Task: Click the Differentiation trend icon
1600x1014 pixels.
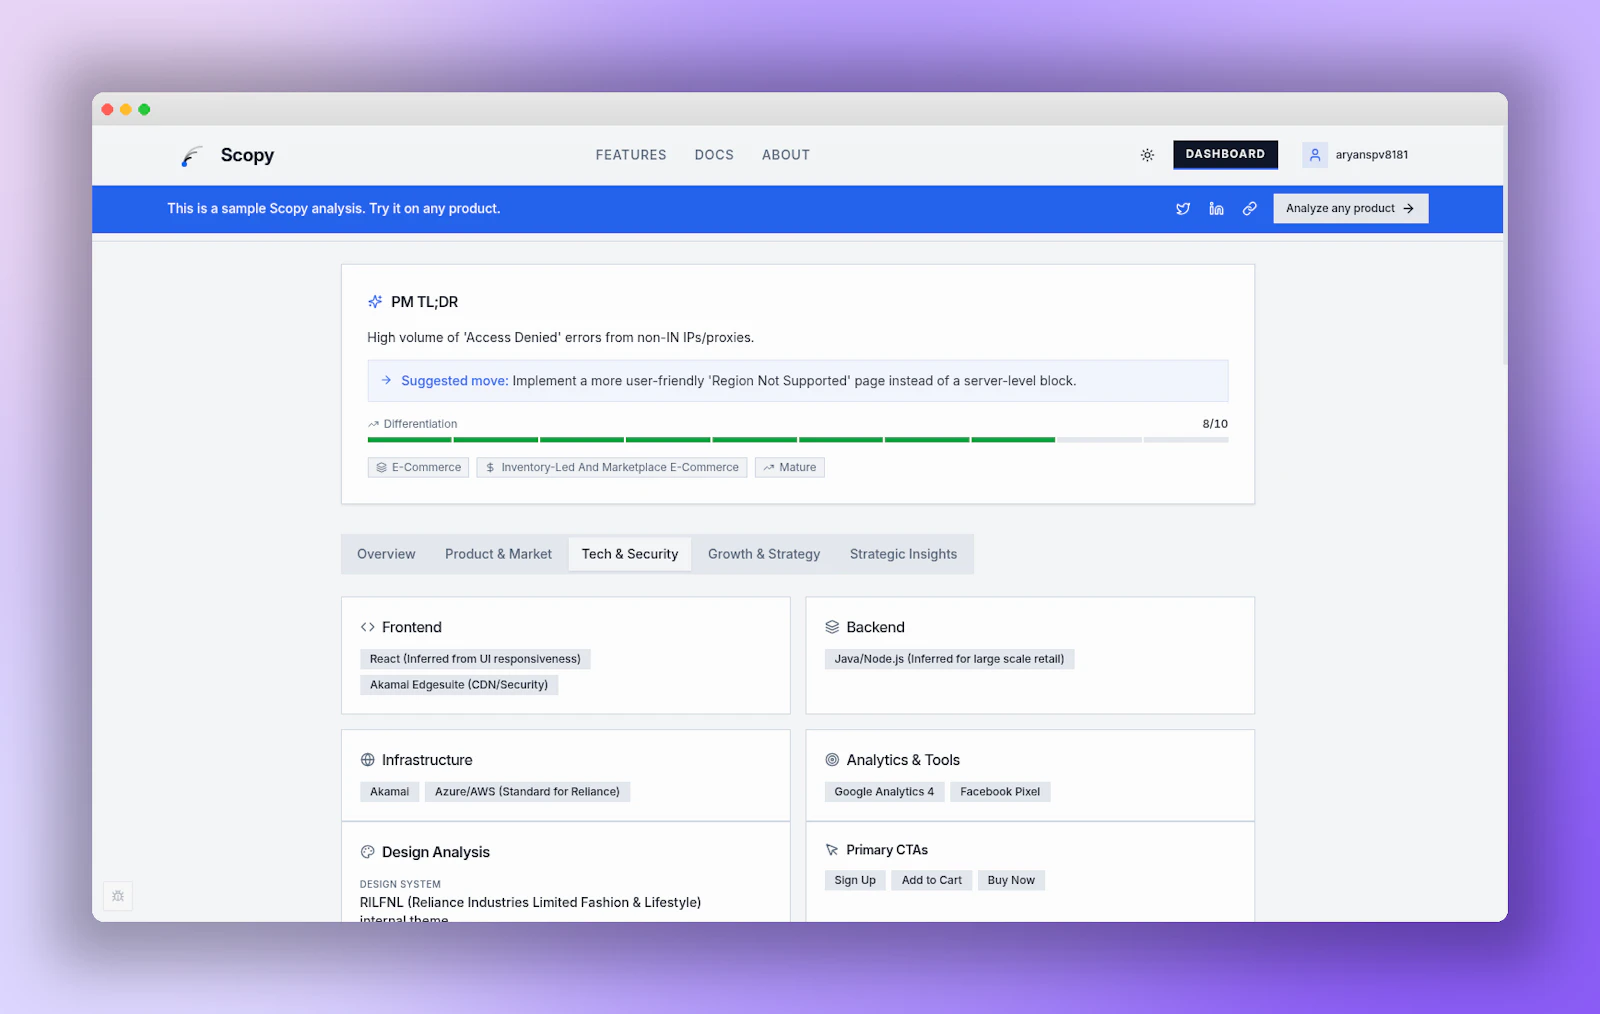Action: (x=373, y=424)
